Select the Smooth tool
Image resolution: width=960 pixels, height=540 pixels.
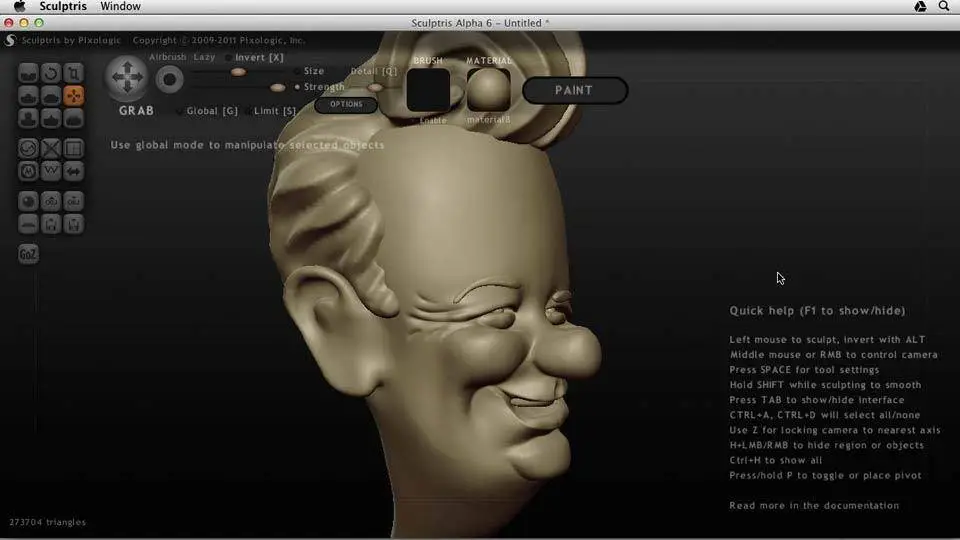[73, 118]
